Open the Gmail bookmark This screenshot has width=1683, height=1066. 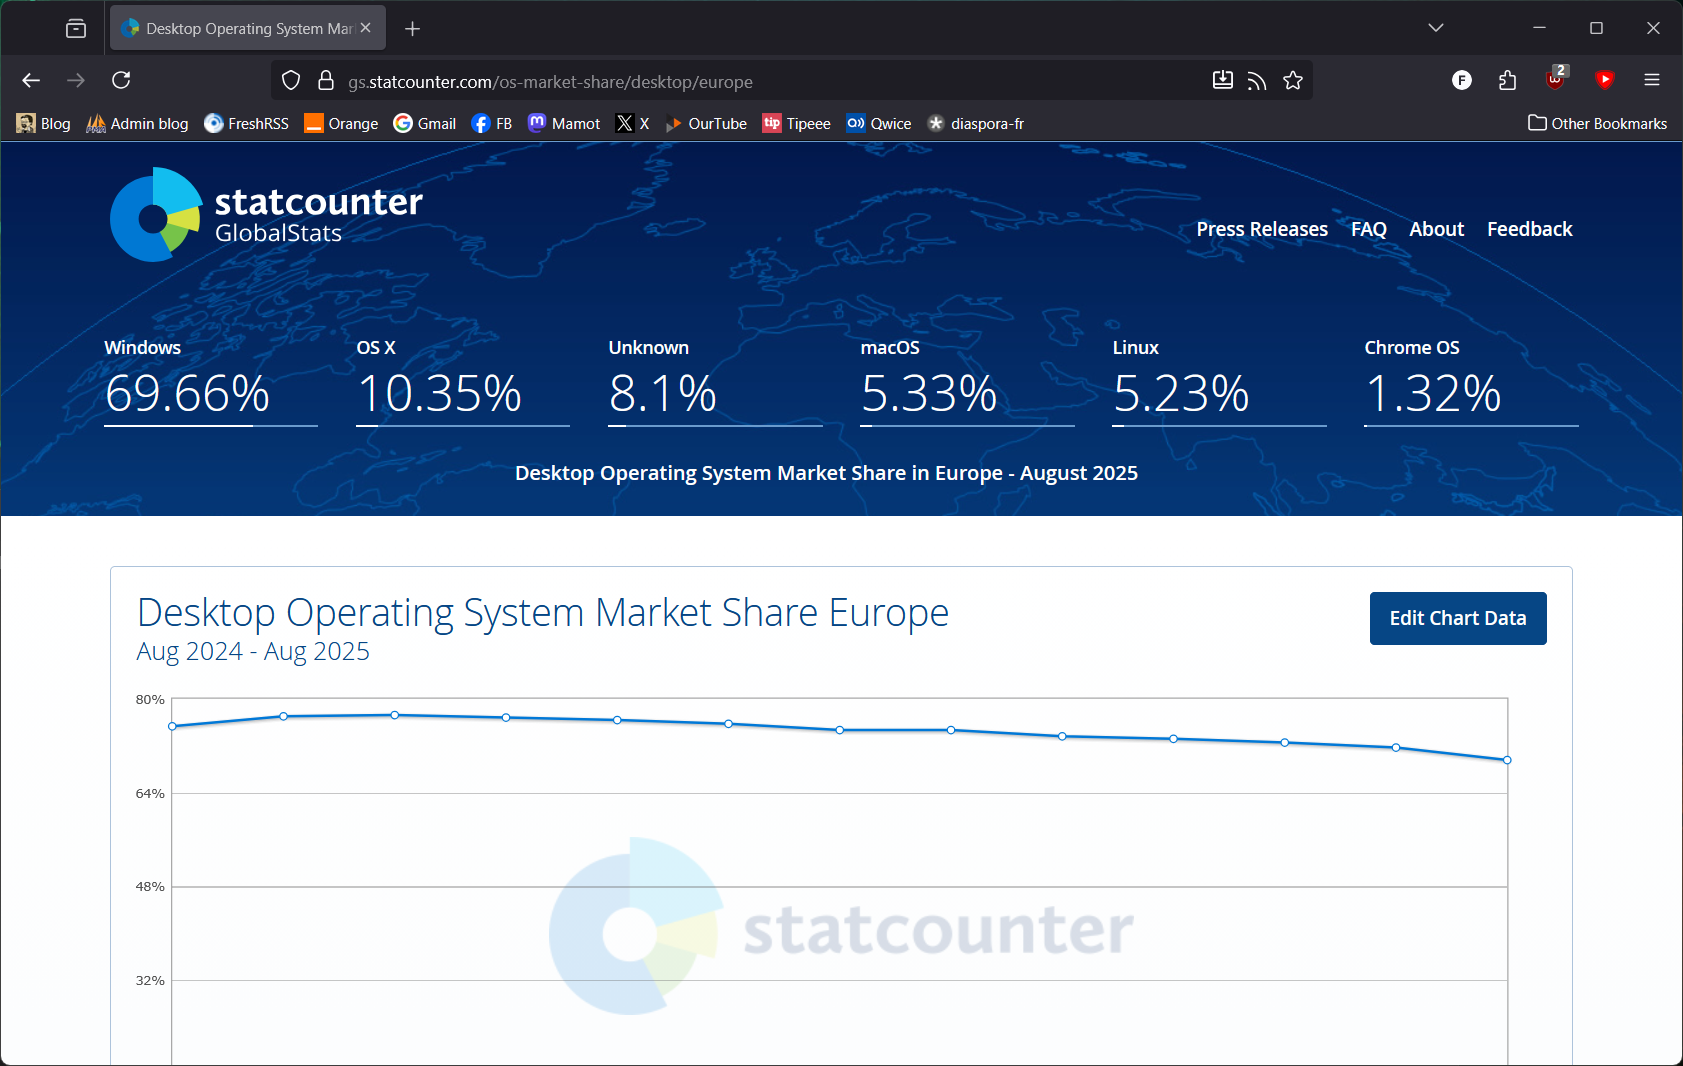coord(425,124)
